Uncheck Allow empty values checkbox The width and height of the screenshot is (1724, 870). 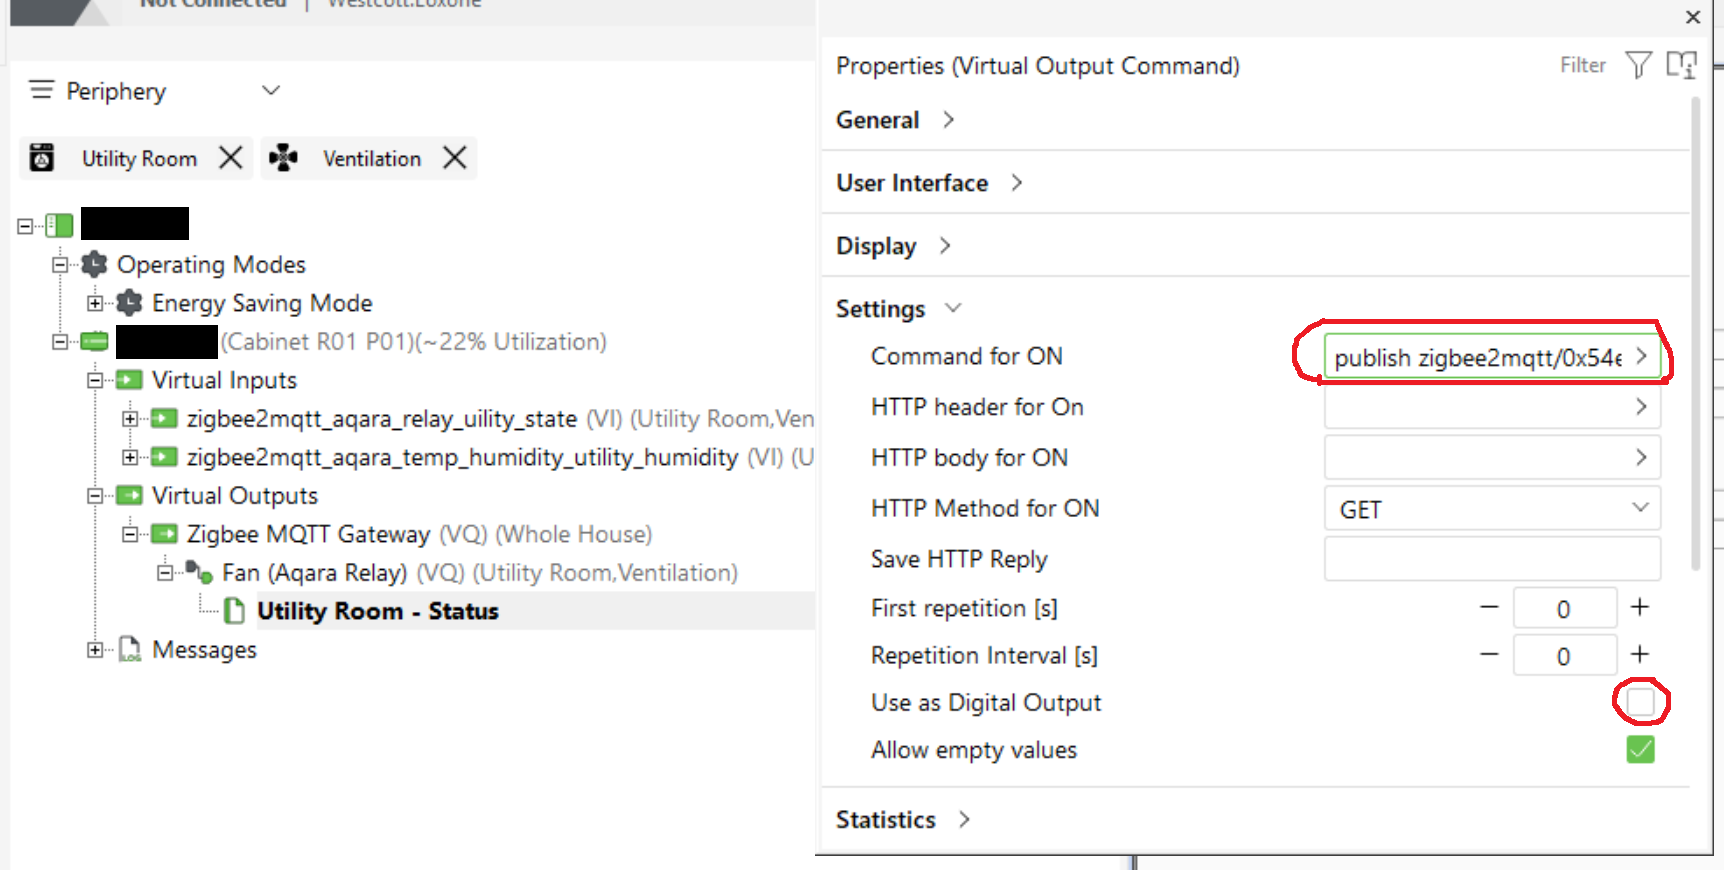1640,749
